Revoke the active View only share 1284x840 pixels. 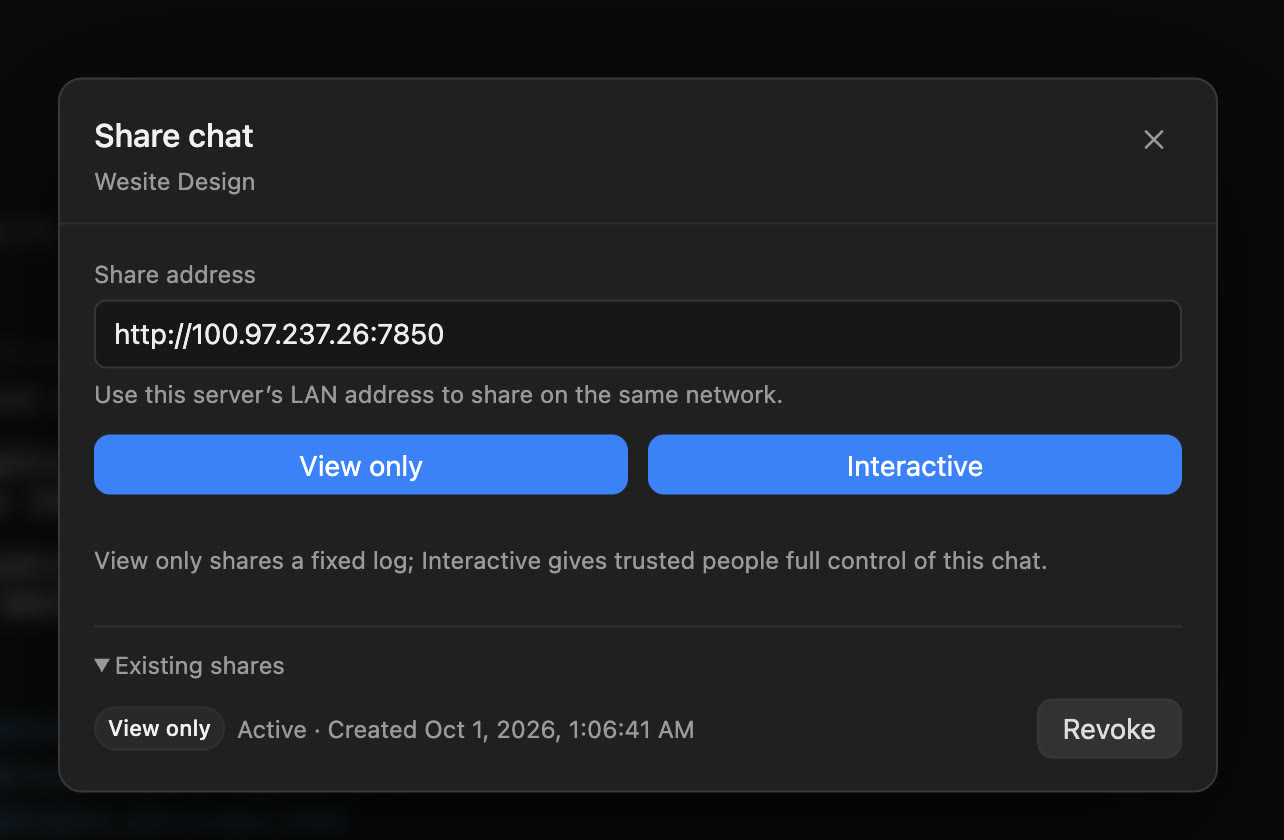point(1109,729)
